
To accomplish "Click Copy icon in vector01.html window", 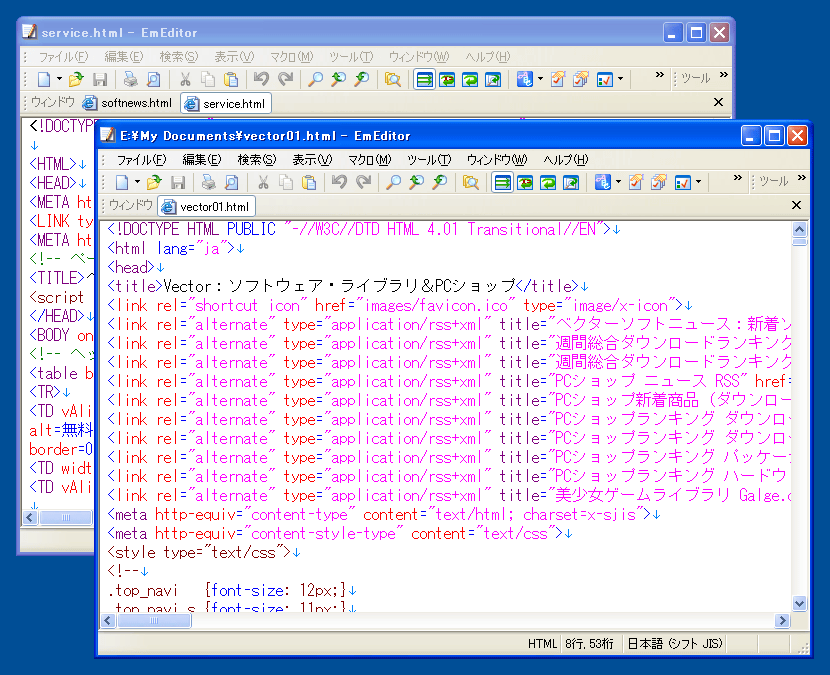I will point(286,183).
